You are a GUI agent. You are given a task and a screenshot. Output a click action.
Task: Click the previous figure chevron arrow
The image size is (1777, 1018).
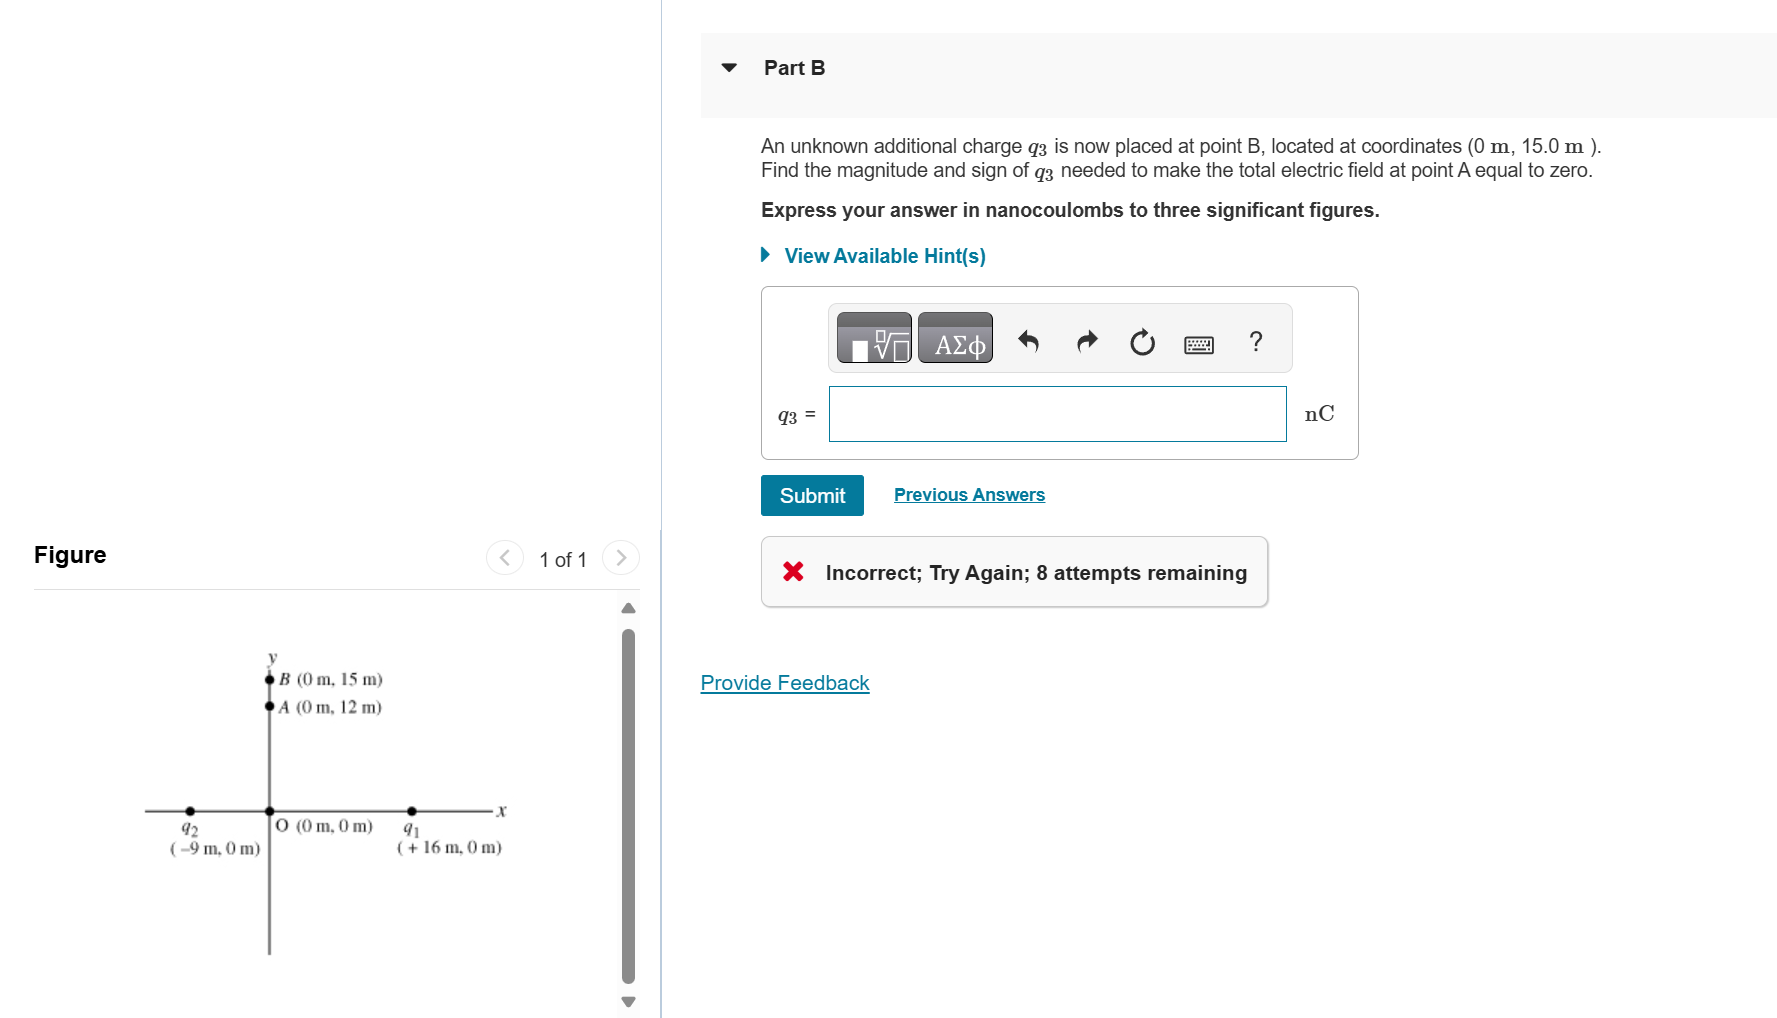point(504,558)
